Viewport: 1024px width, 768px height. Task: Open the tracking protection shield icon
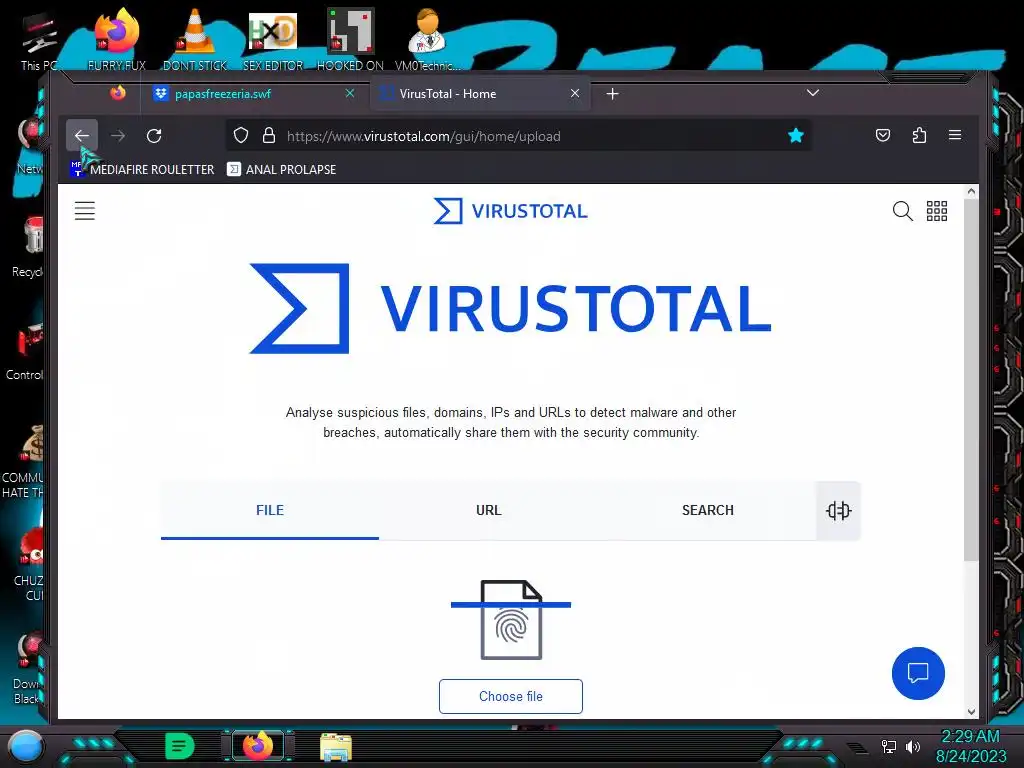coord(241,136)
